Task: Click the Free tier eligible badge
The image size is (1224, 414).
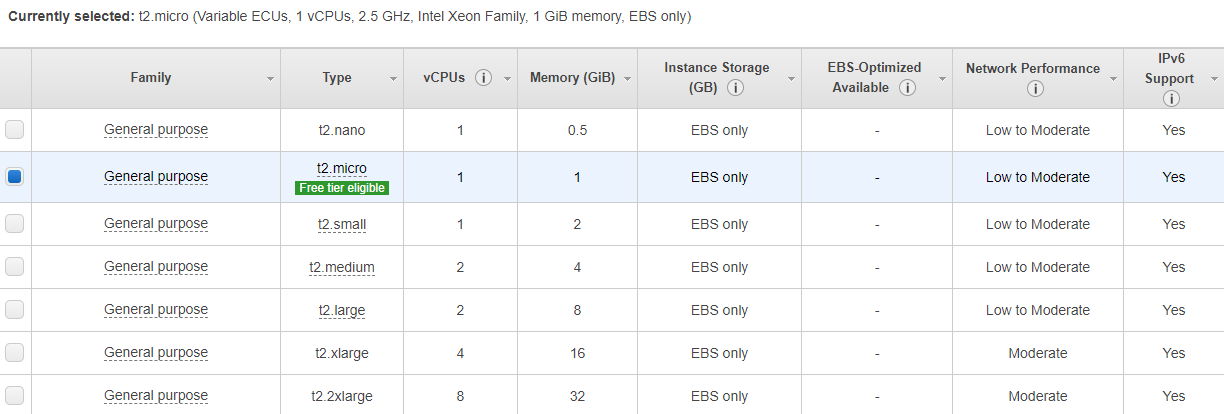Action: click(342, 187)
